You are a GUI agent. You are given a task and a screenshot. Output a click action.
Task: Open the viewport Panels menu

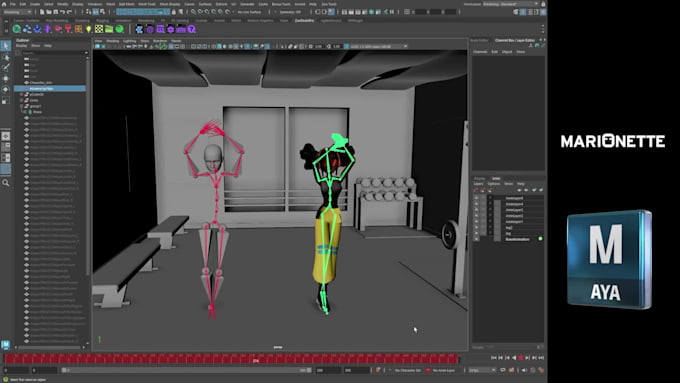pos(176,41)
